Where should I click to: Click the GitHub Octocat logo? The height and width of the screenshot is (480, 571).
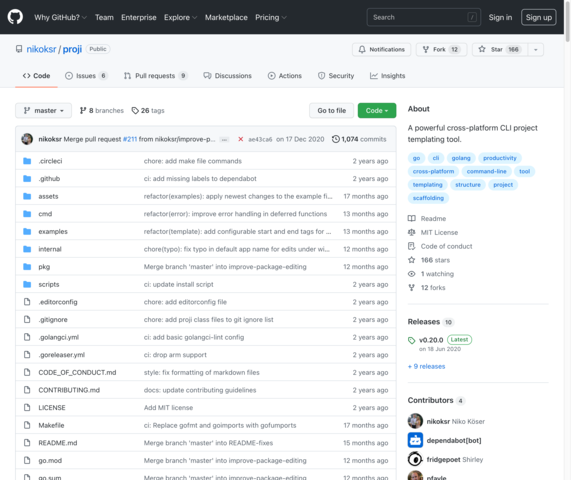(x=15, y=17)
